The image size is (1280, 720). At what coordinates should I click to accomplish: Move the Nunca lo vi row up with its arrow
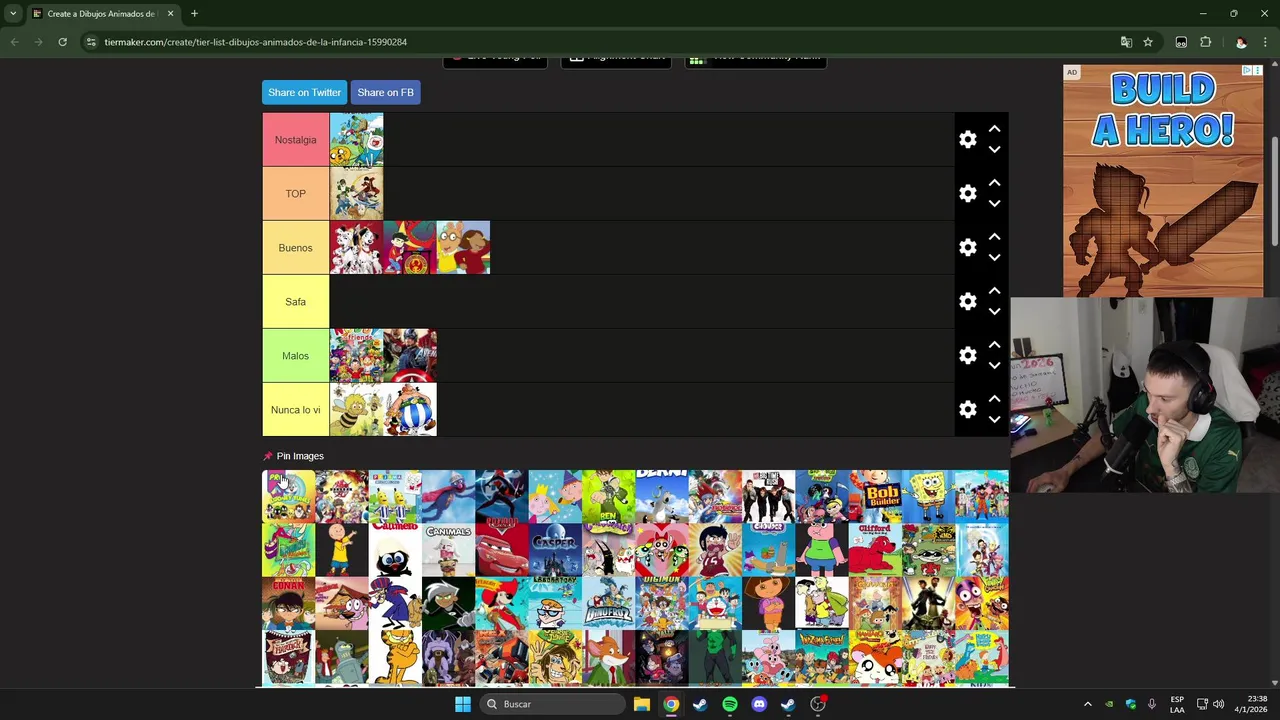tap(994, 399)
